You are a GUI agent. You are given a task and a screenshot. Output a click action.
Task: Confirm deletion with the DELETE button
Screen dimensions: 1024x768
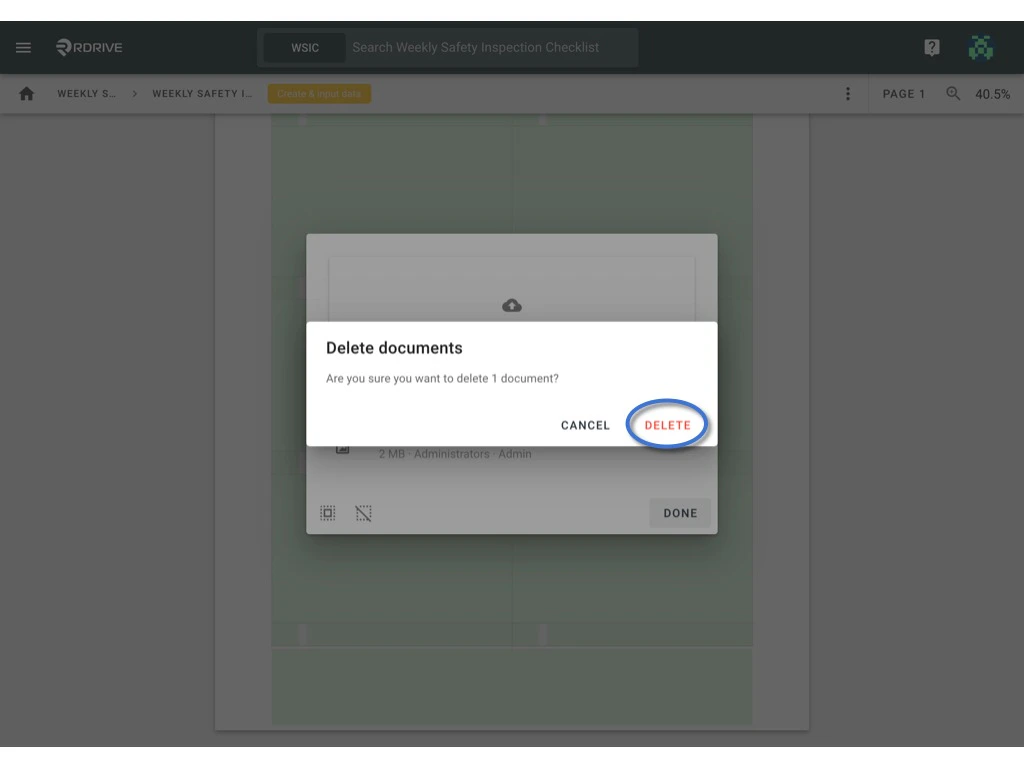click(667, 424)
